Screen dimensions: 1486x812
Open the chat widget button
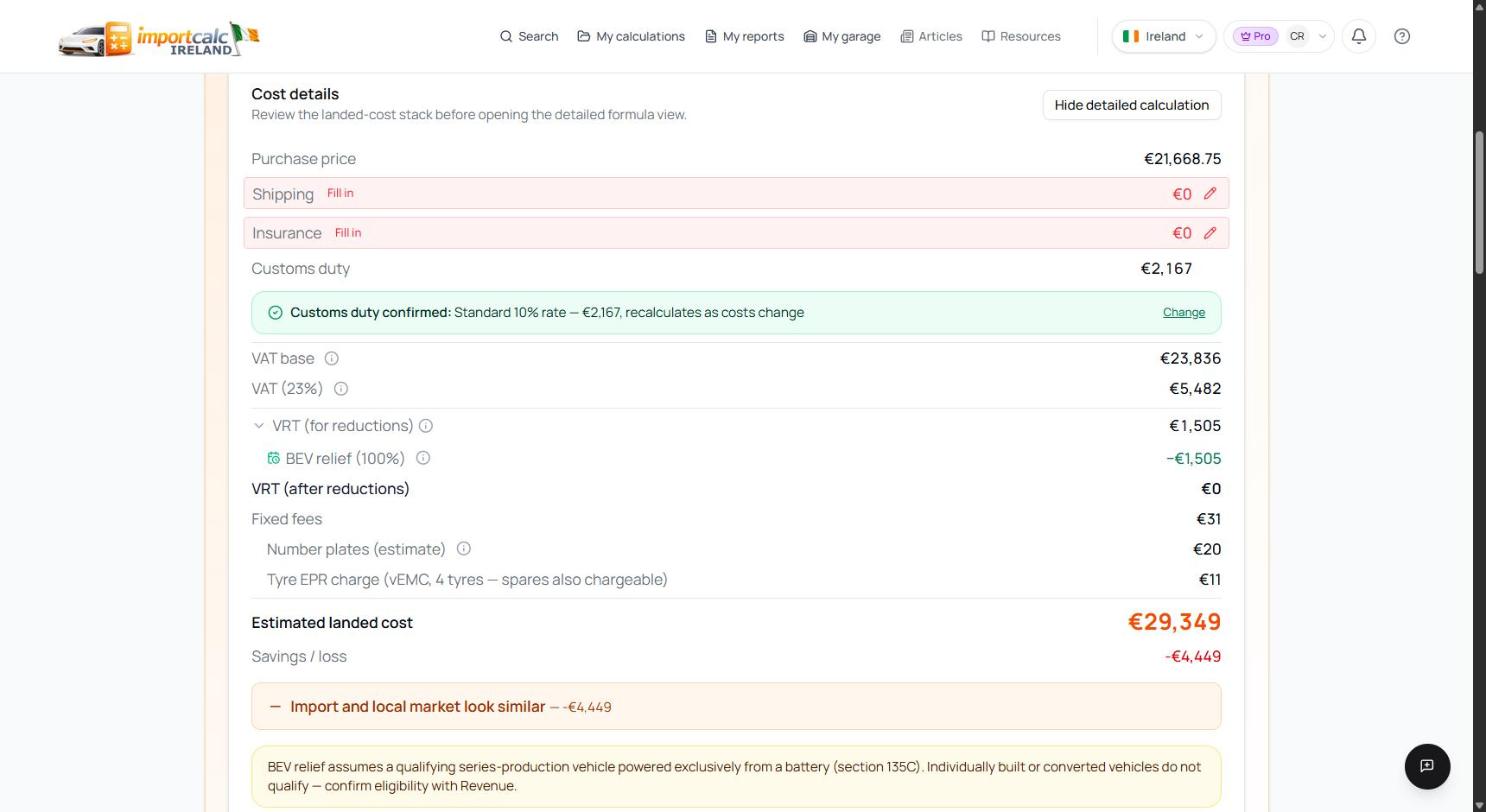click(1427, 766)
